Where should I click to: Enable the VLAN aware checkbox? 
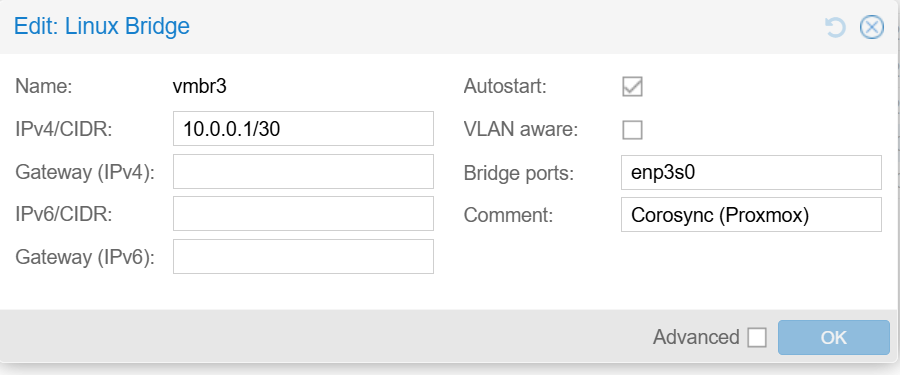point(633,130)
